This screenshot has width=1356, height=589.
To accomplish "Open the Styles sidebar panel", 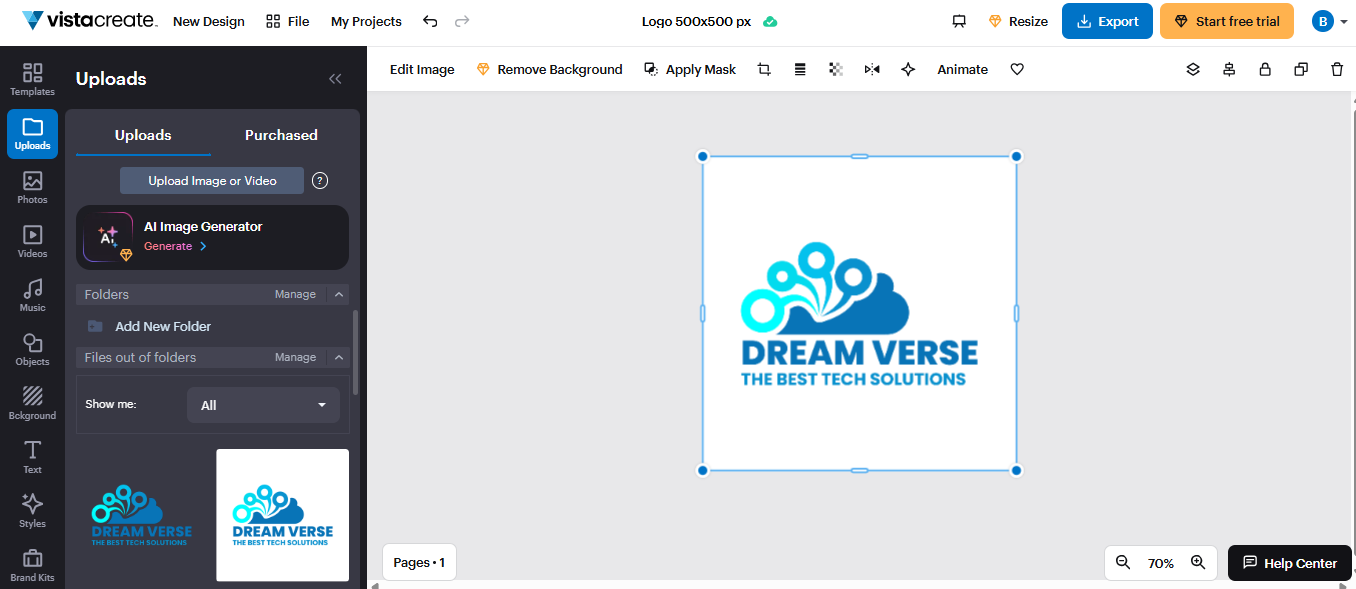I will (x=32, y=512).
